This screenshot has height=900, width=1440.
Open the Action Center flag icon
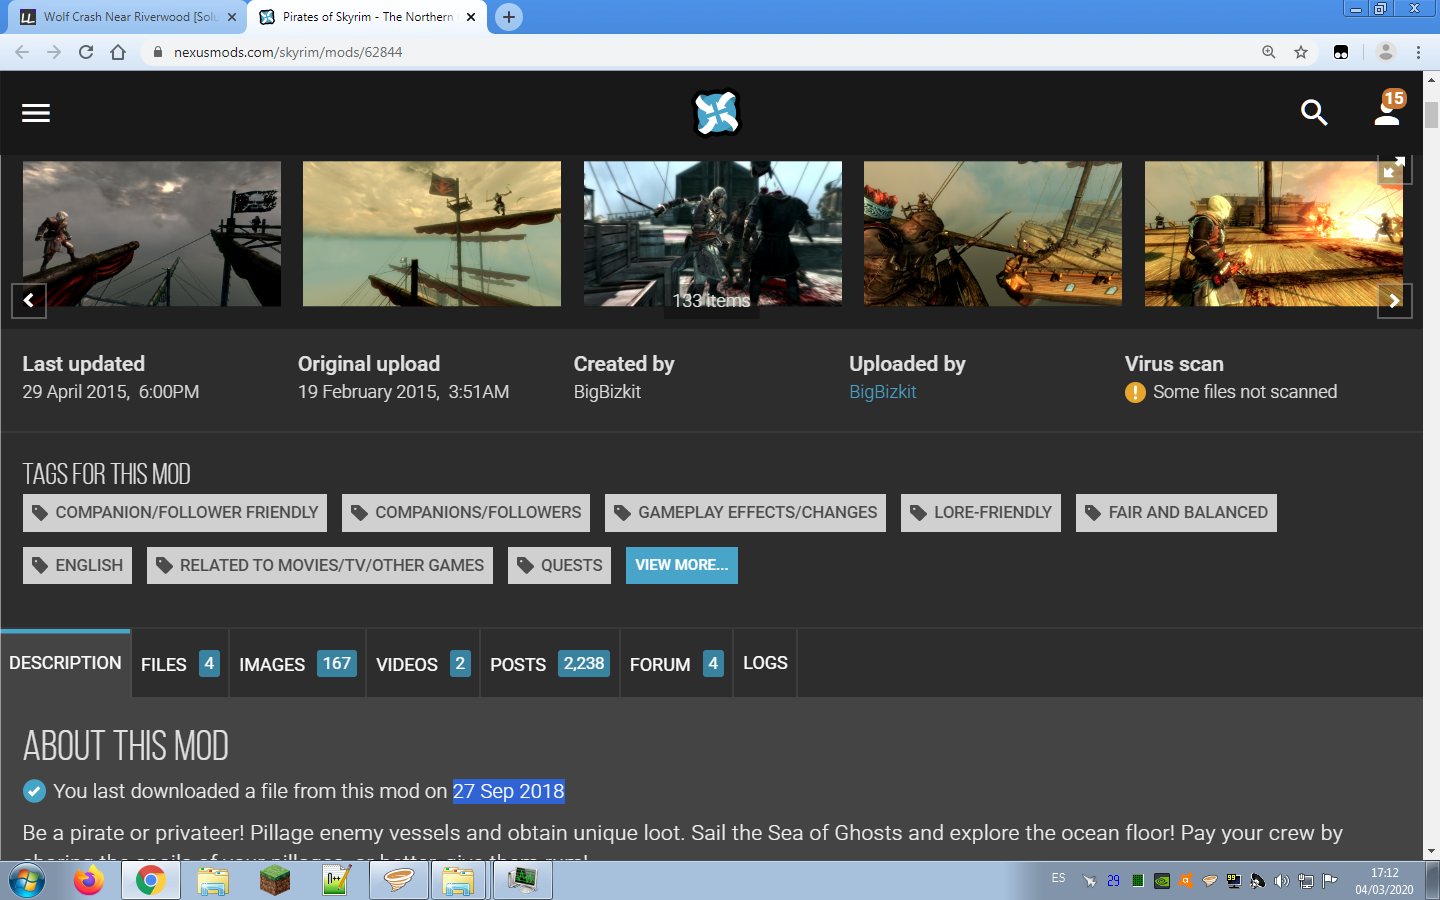tap(1330, 881)
